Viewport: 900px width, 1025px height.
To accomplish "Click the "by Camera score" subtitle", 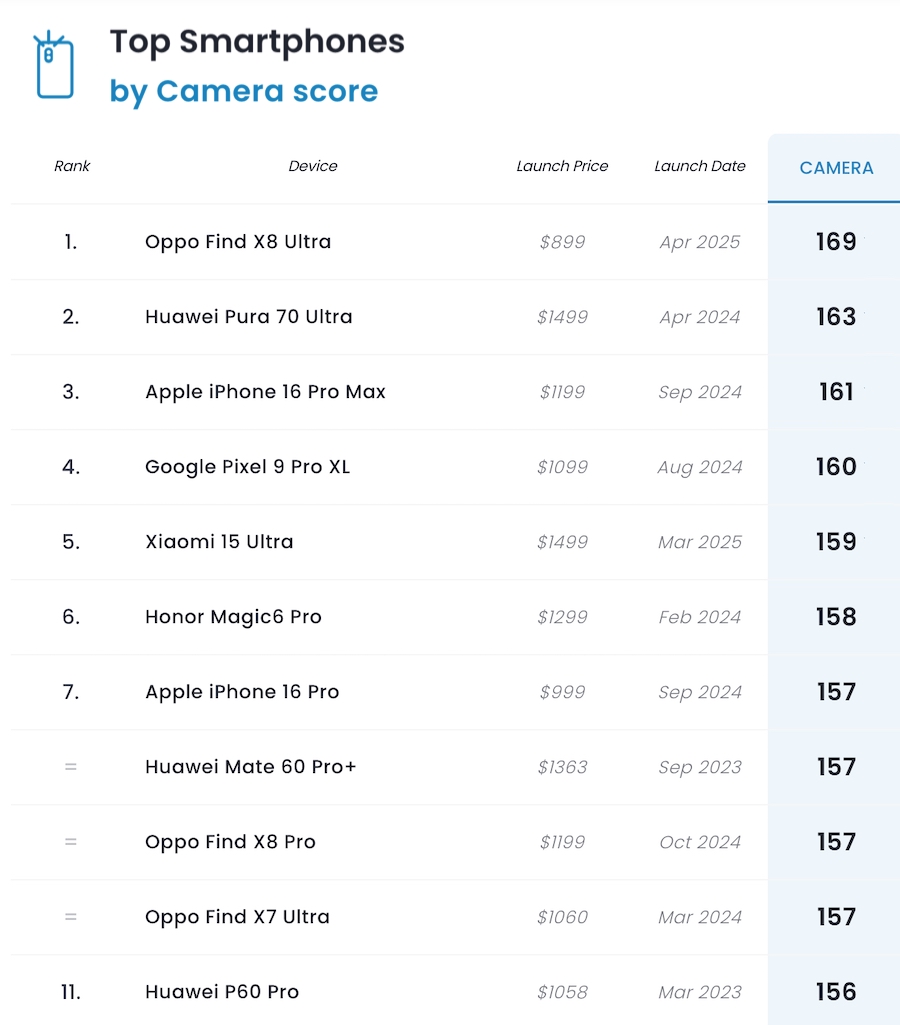I will point(244,91).
